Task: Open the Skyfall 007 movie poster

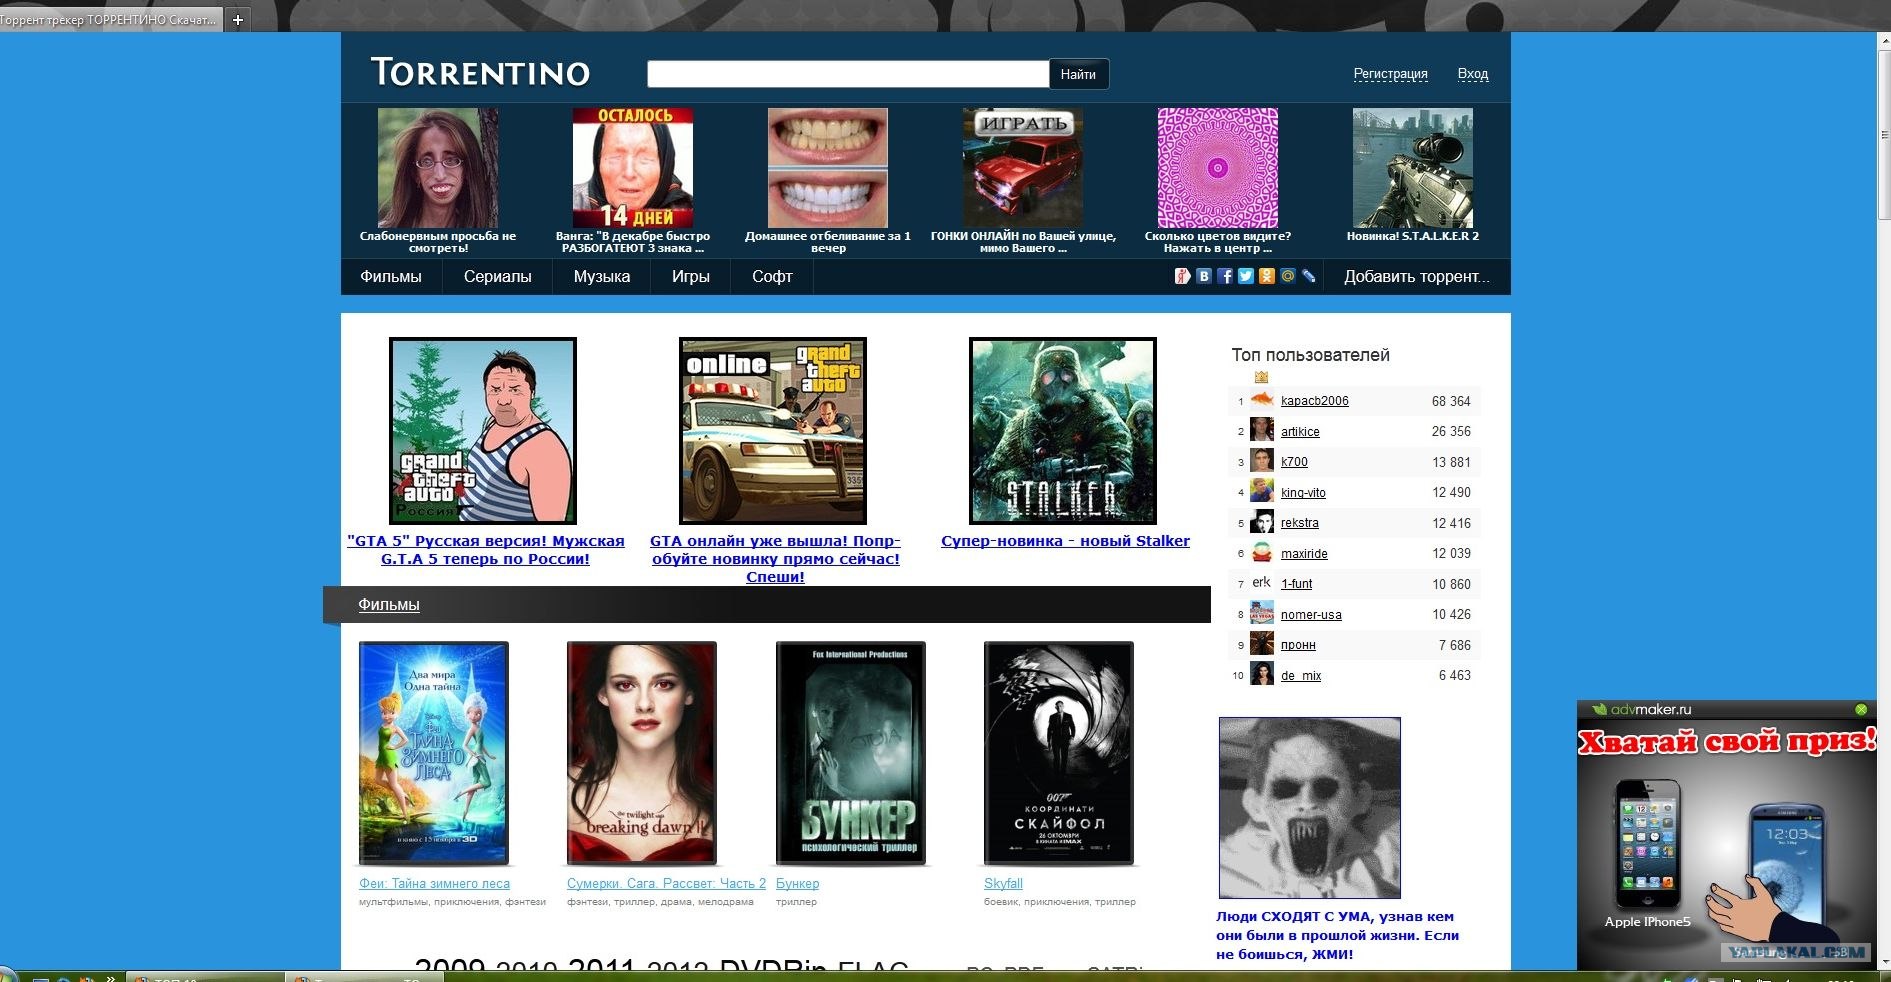Action: tap(1059, 753)
